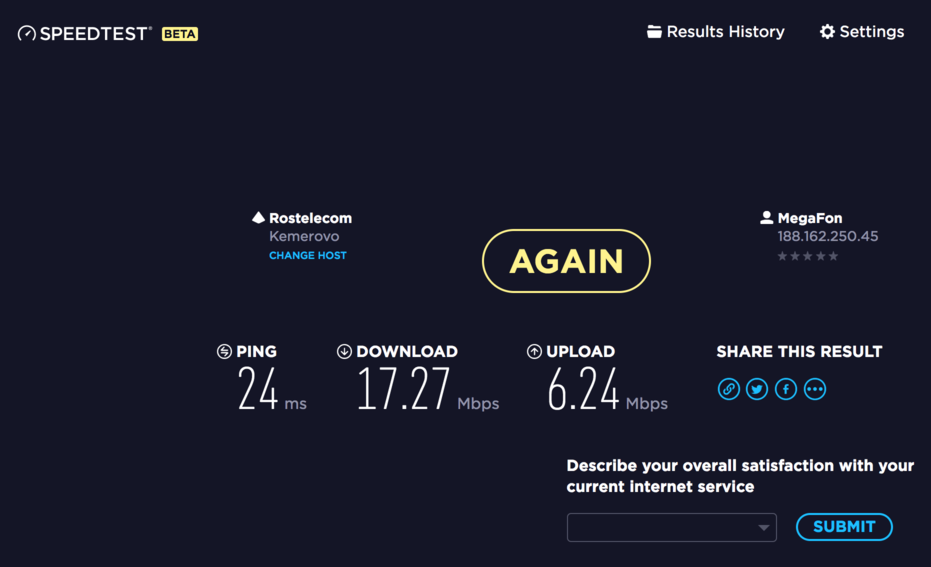Click the download arrow icon
This screenshot has width=931, height=567.
click(x=344, y=351)
